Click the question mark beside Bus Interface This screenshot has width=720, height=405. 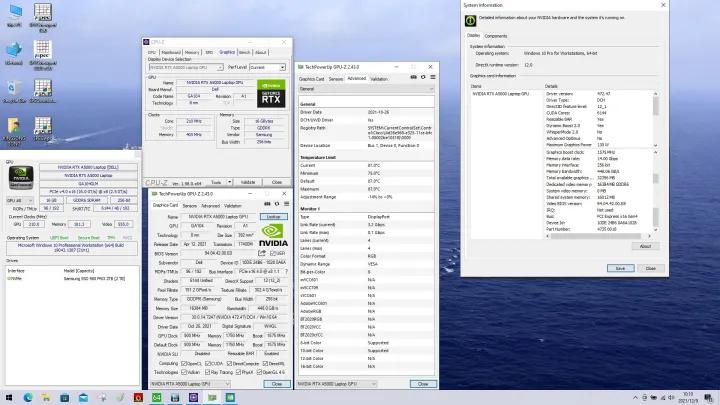click(x=287, y=271)
